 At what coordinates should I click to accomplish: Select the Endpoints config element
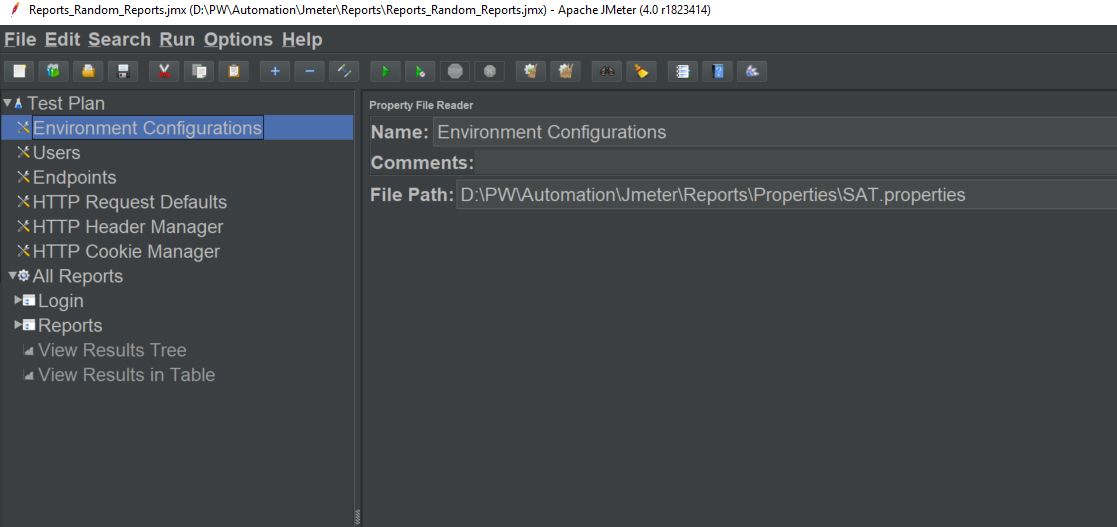click(x=74, y=177)
